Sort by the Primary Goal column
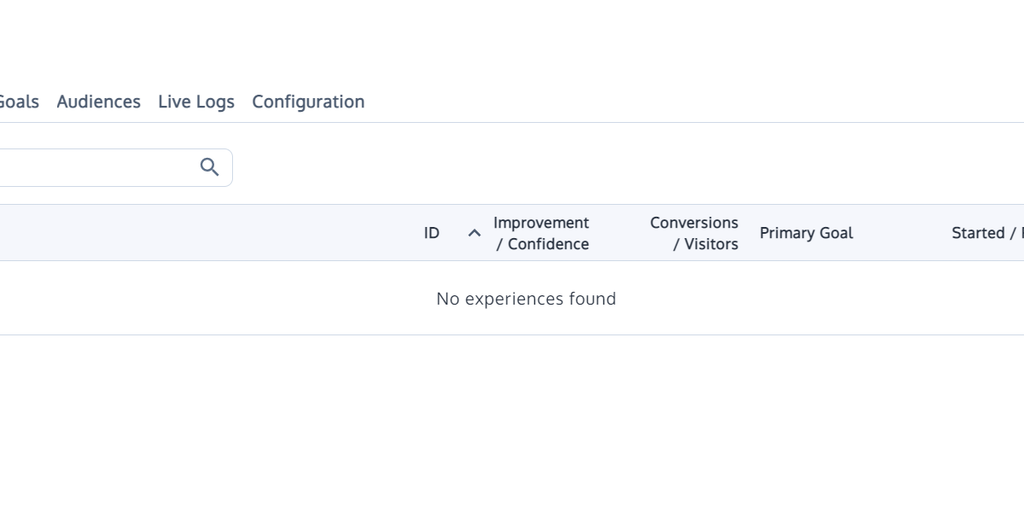This screenshot has height=512, width=1024. (806, 233)
